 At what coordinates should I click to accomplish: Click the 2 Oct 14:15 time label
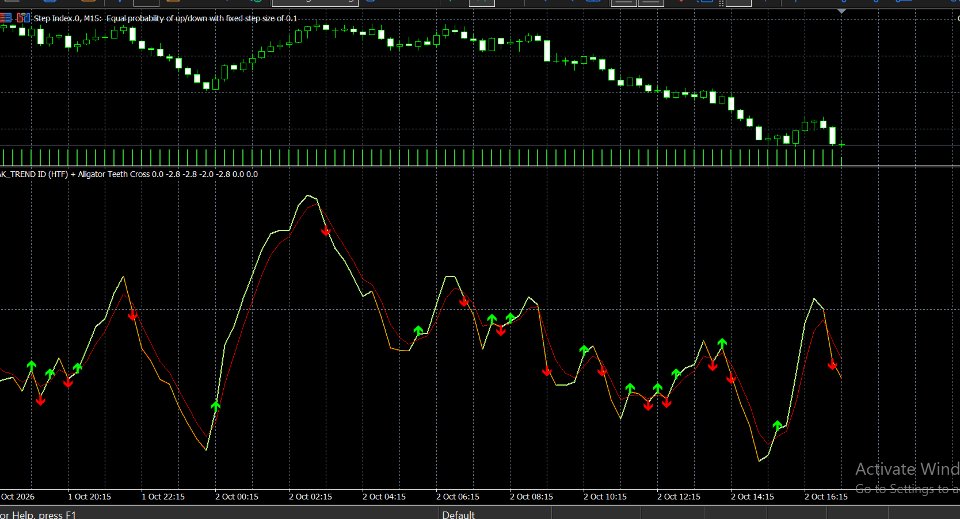(752, 497)
